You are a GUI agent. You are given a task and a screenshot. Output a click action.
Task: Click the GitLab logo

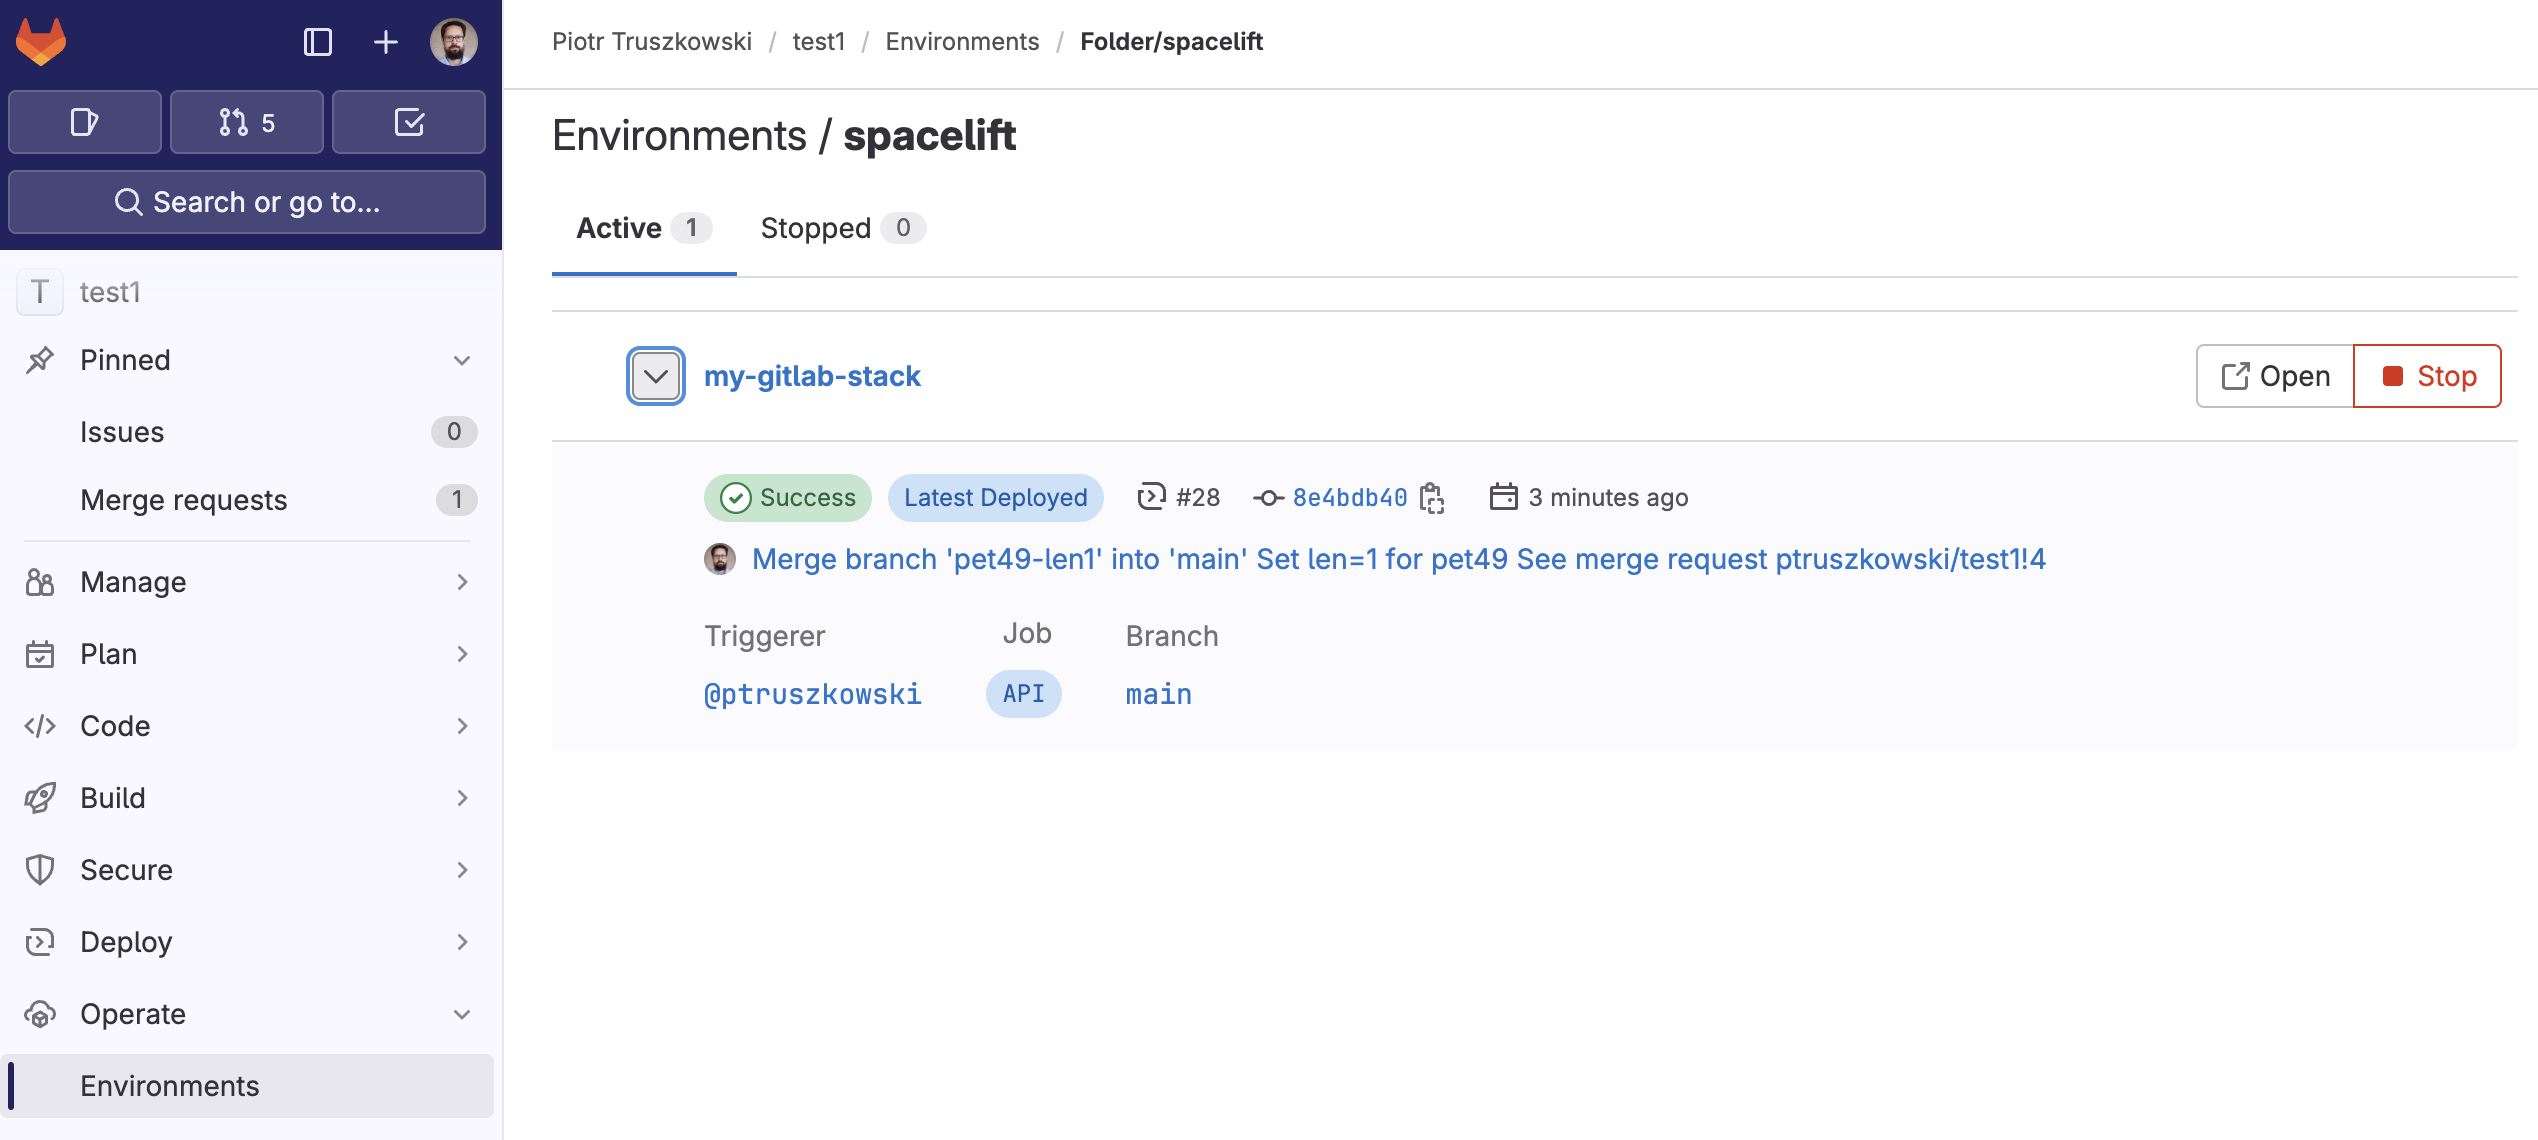coord(40,41)
